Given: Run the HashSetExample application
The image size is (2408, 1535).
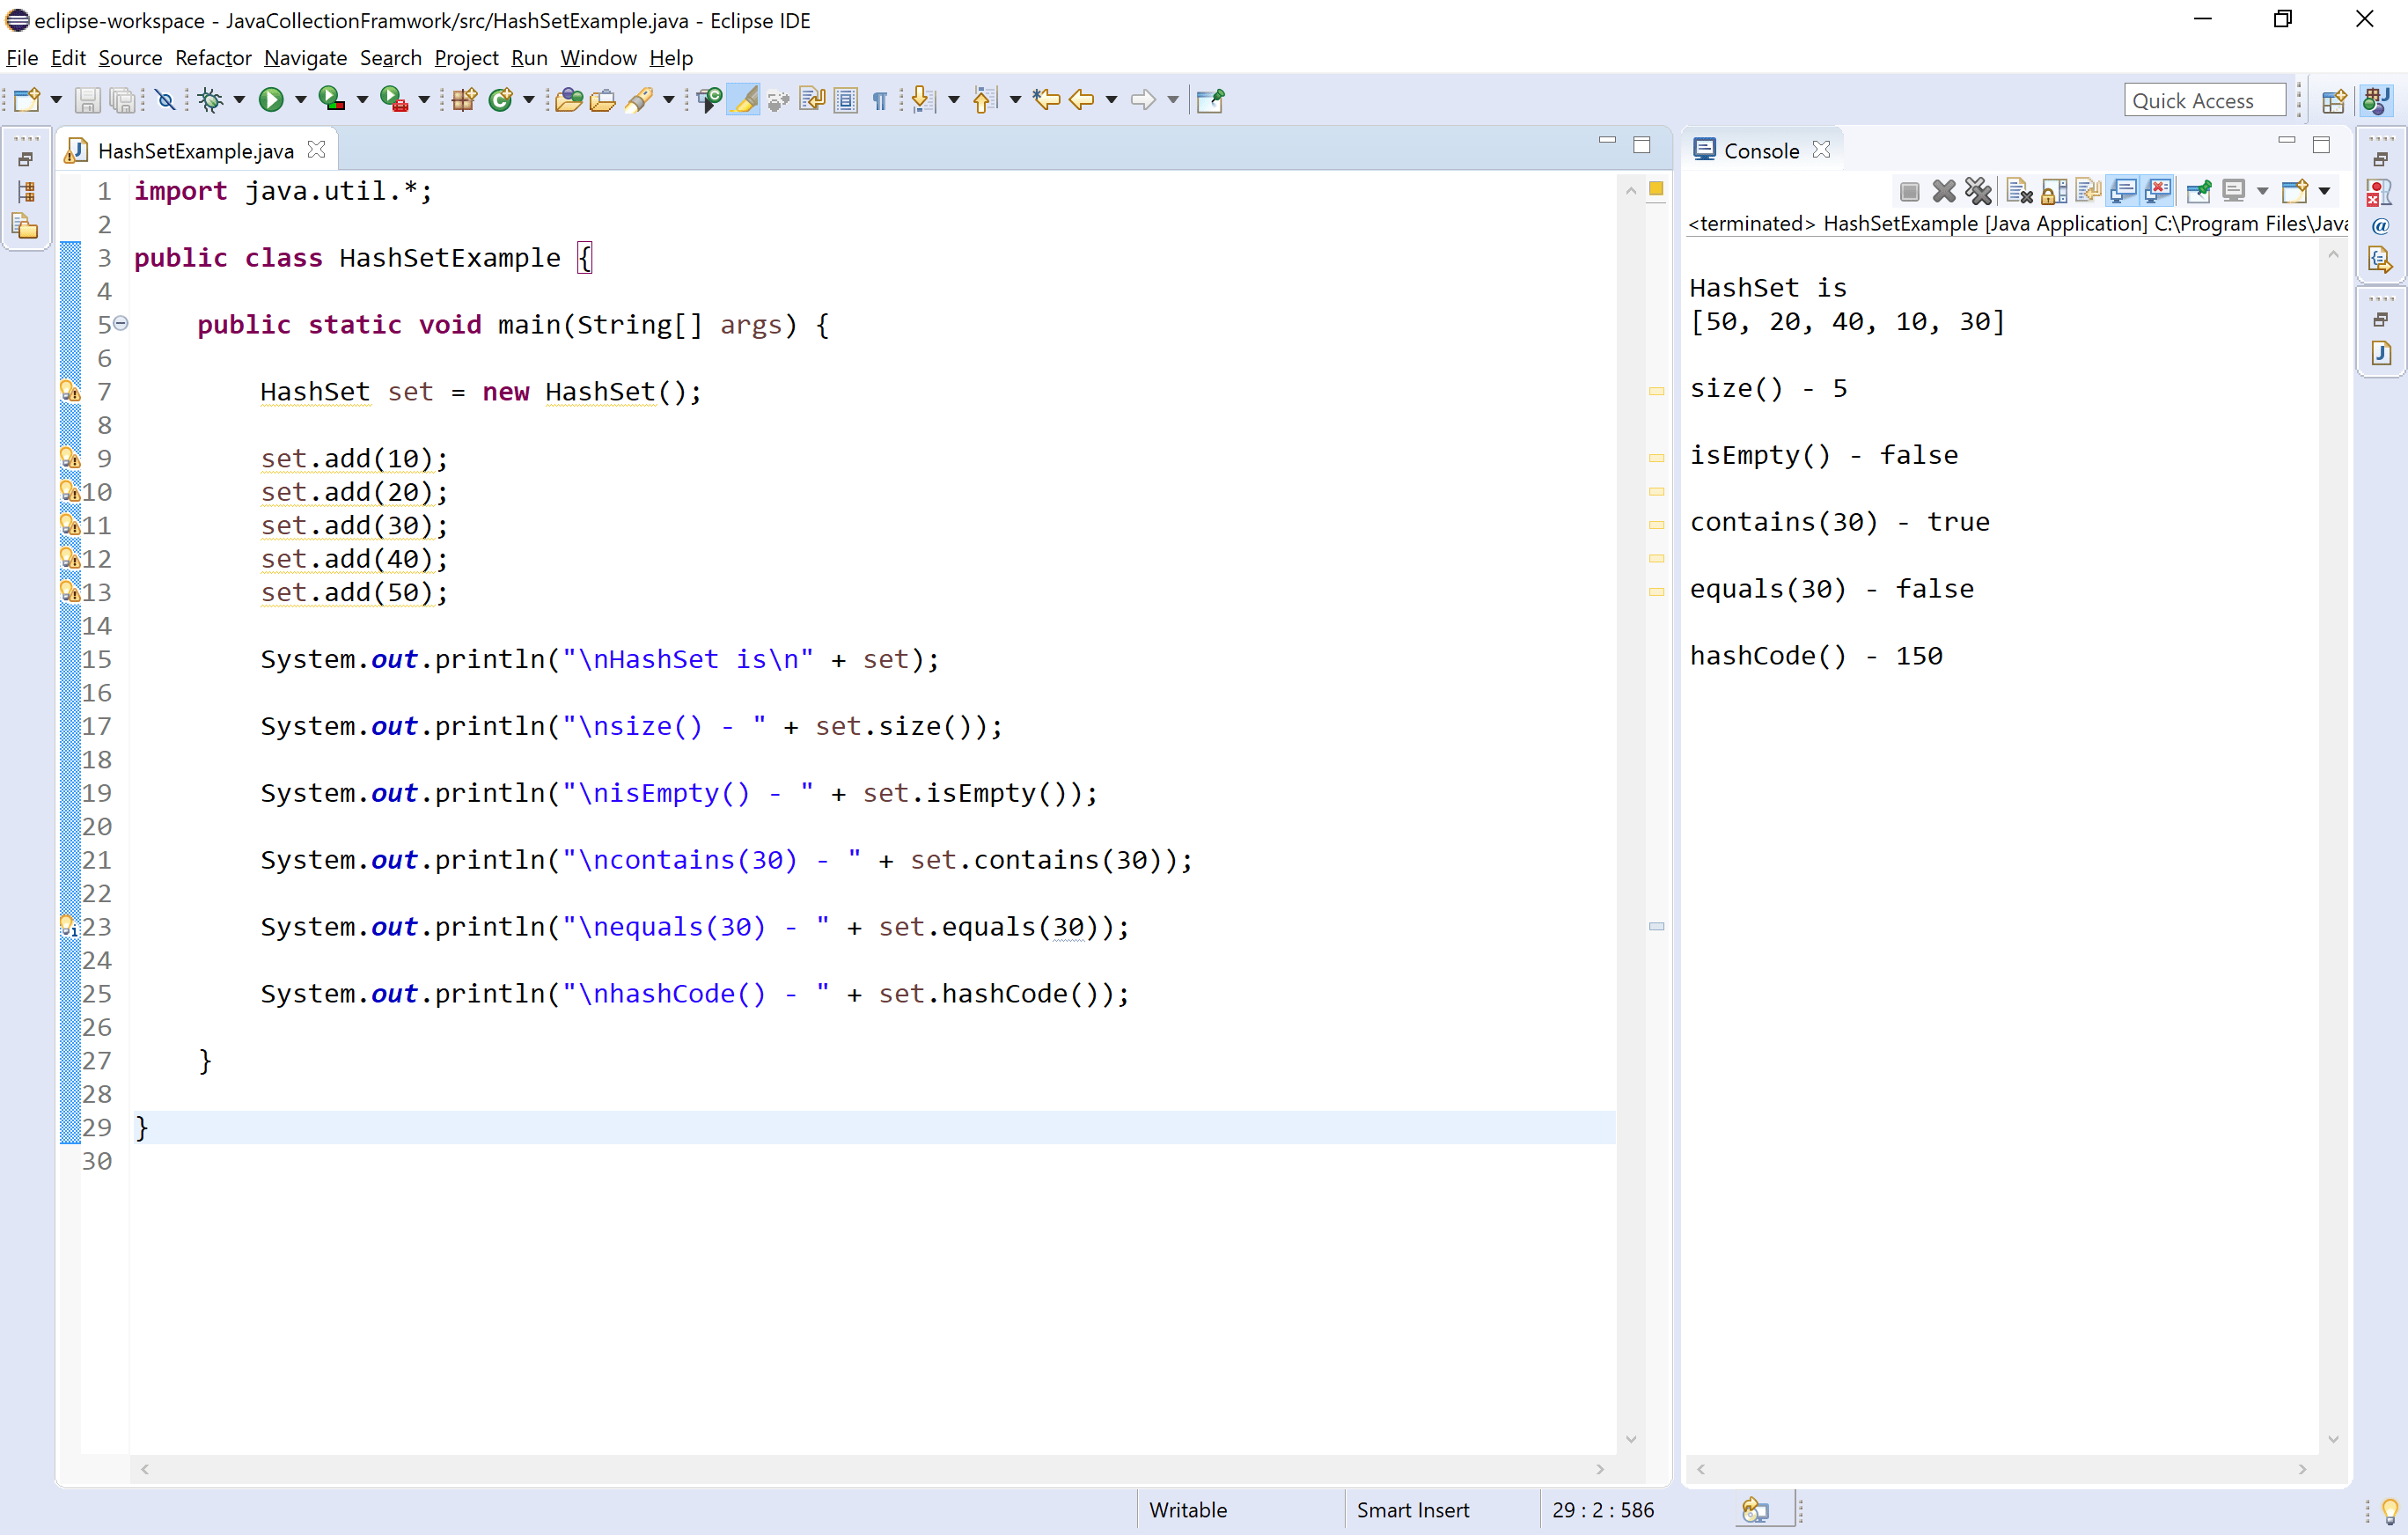Looking at the screenshot, I should (271, 99).
